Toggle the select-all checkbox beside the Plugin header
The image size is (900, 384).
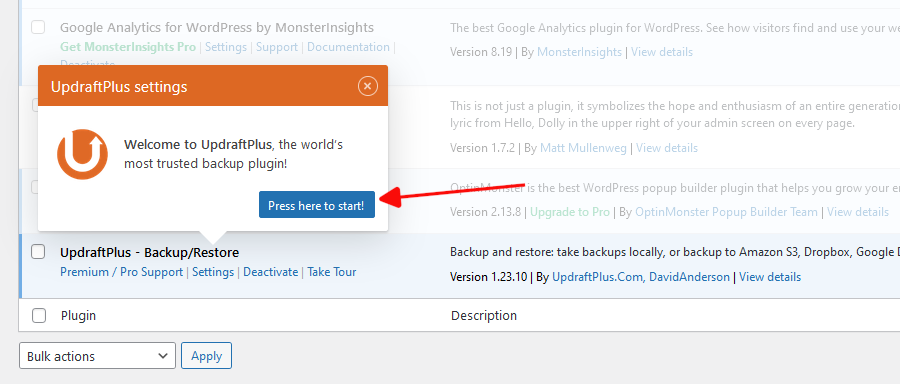(39, 315)
